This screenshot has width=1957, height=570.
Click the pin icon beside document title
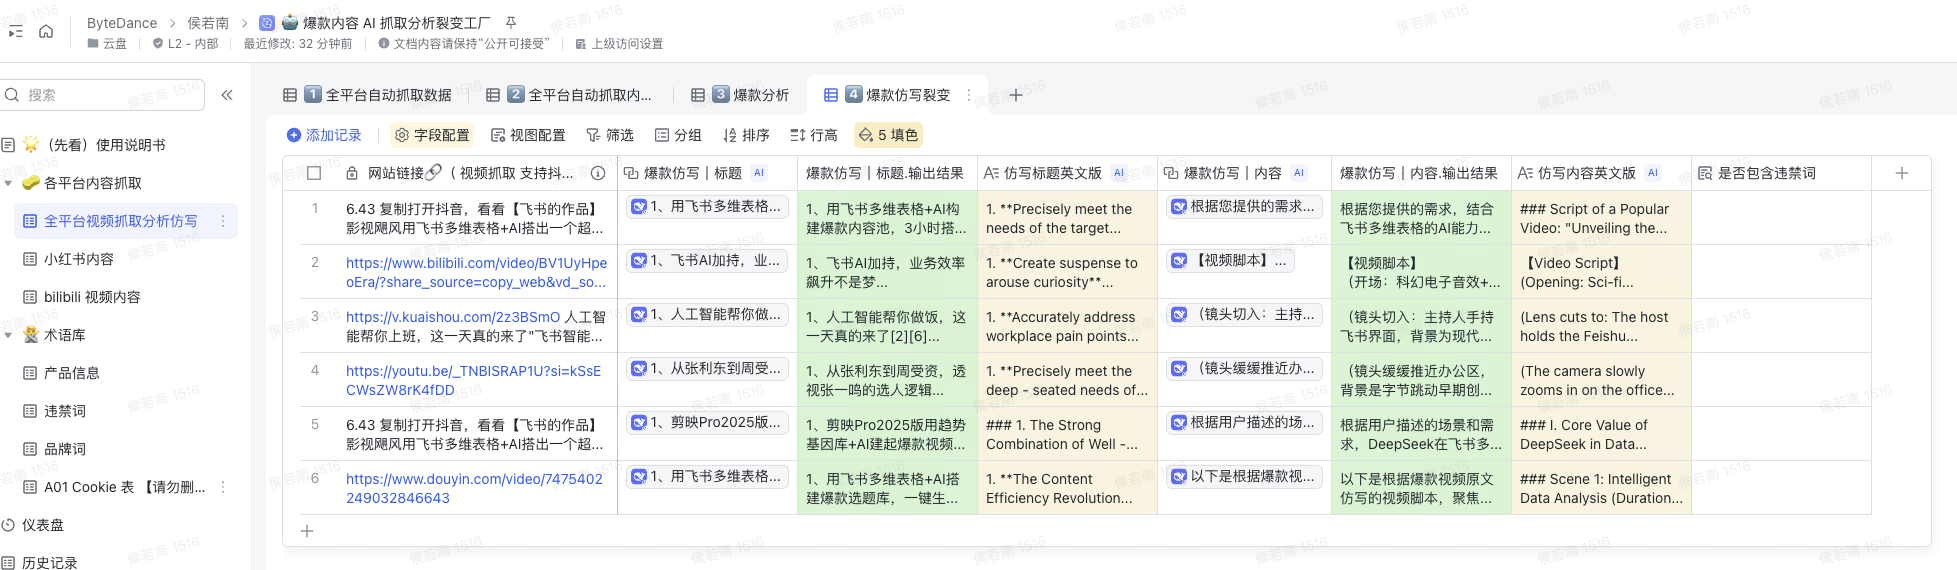(511, 22)
